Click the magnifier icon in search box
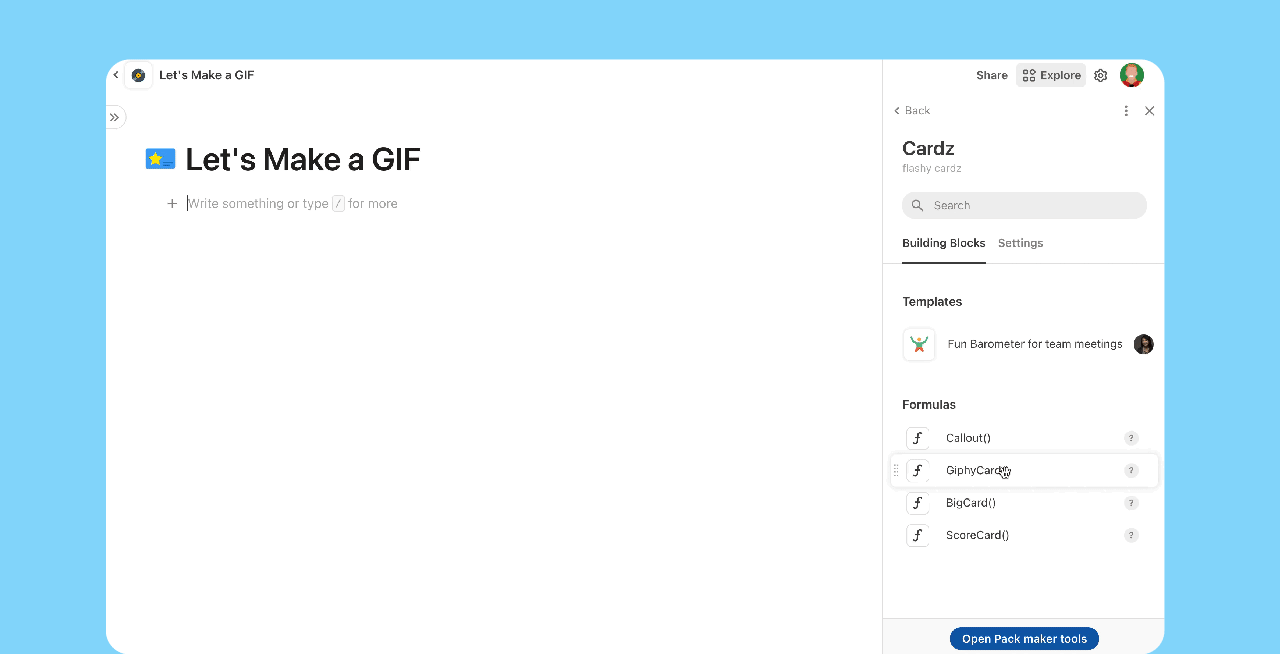The image size is (1280, 654). click(917, 205)
